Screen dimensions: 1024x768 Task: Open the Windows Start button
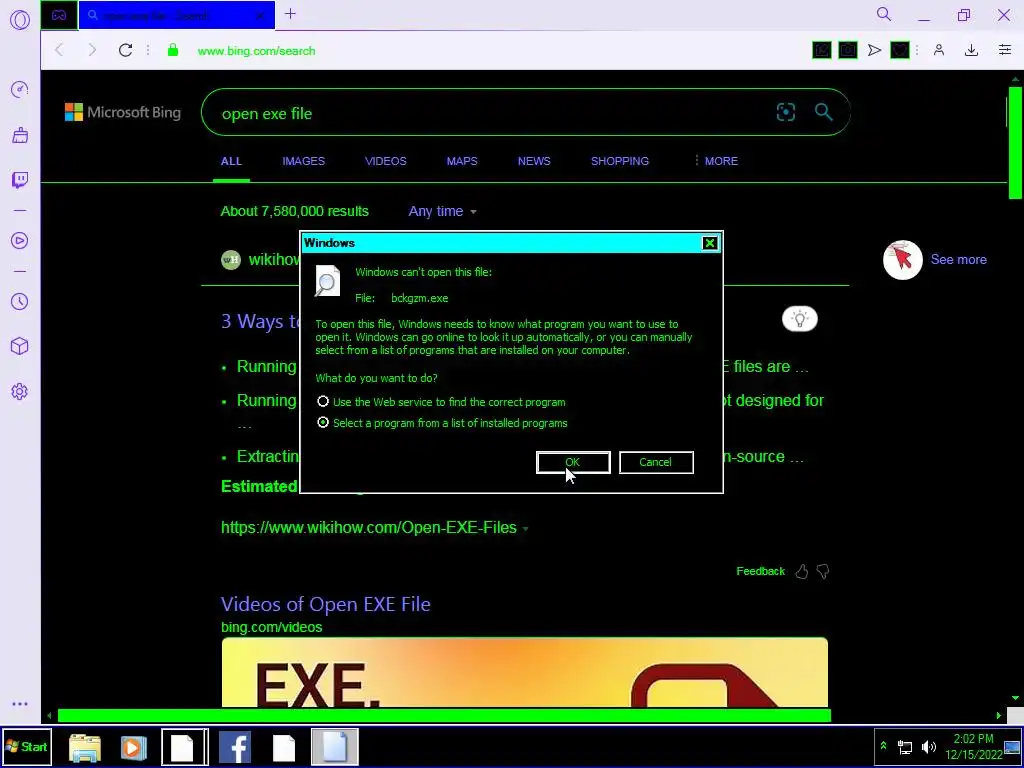(26, 746)
